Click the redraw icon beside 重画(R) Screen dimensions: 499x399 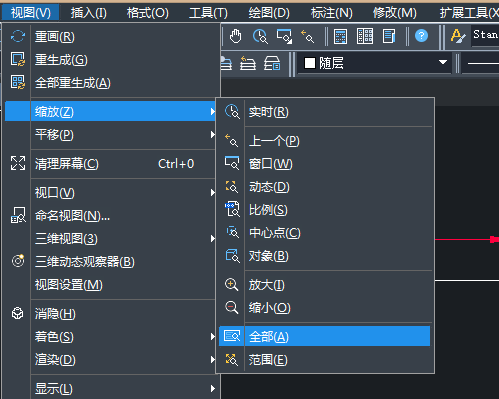coord(18,36)
